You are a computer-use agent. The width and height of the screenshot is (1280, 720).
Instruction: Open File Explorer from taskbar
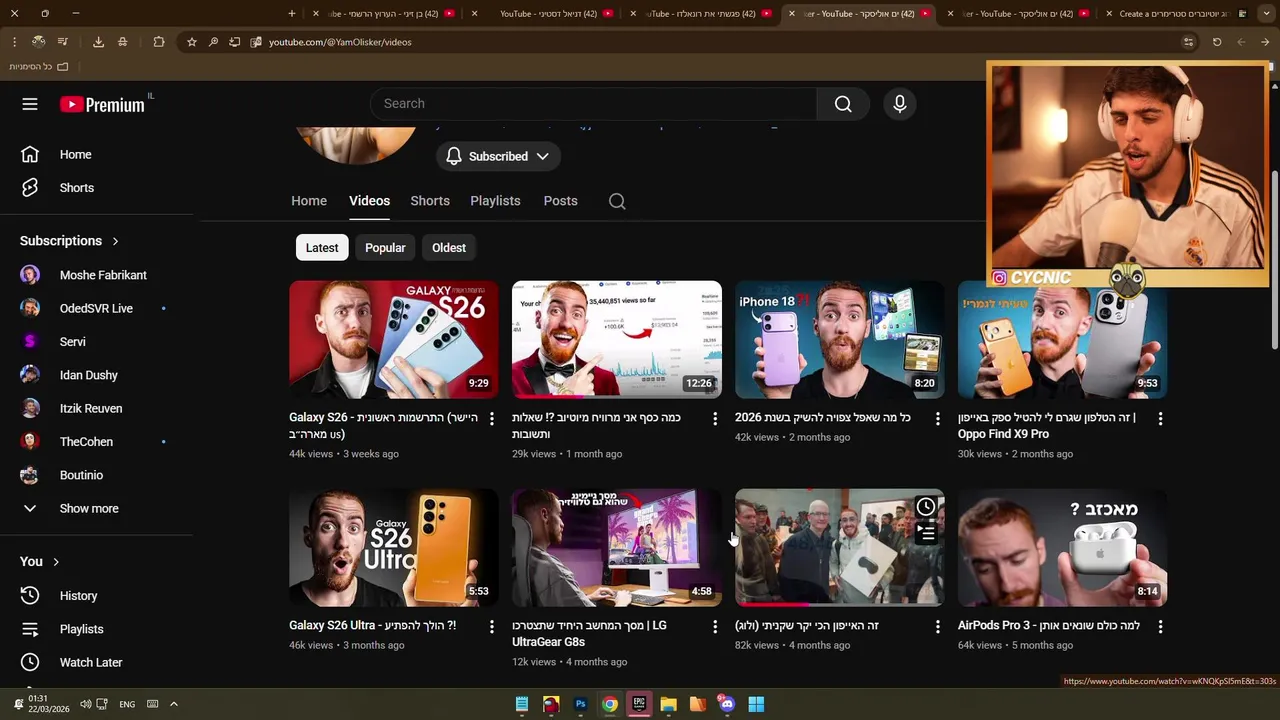[x=668, y=704]
